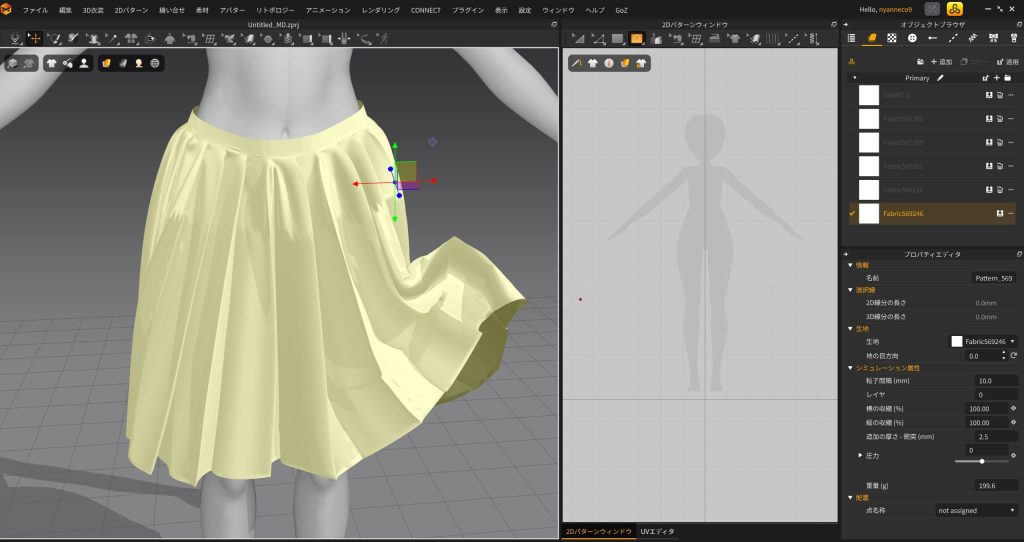Click the globe icon in 3D view toolbar
Image resolution: width=1024 pixels, height=542 pixels.
point(155,62)
